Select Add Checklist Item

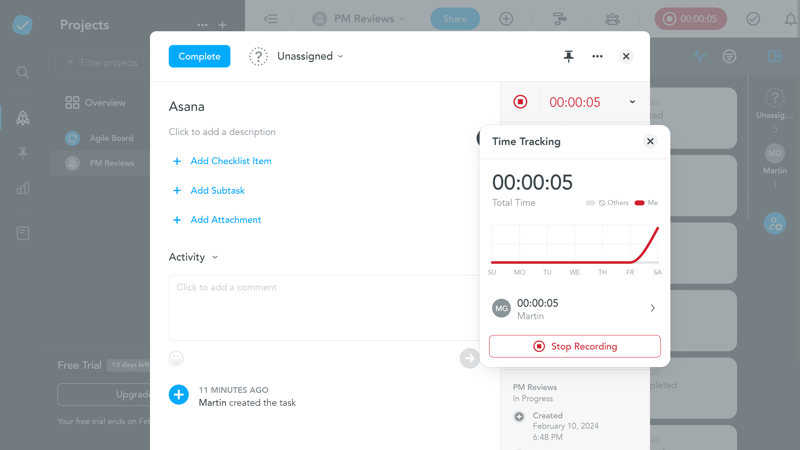click(x=230, y=161)
